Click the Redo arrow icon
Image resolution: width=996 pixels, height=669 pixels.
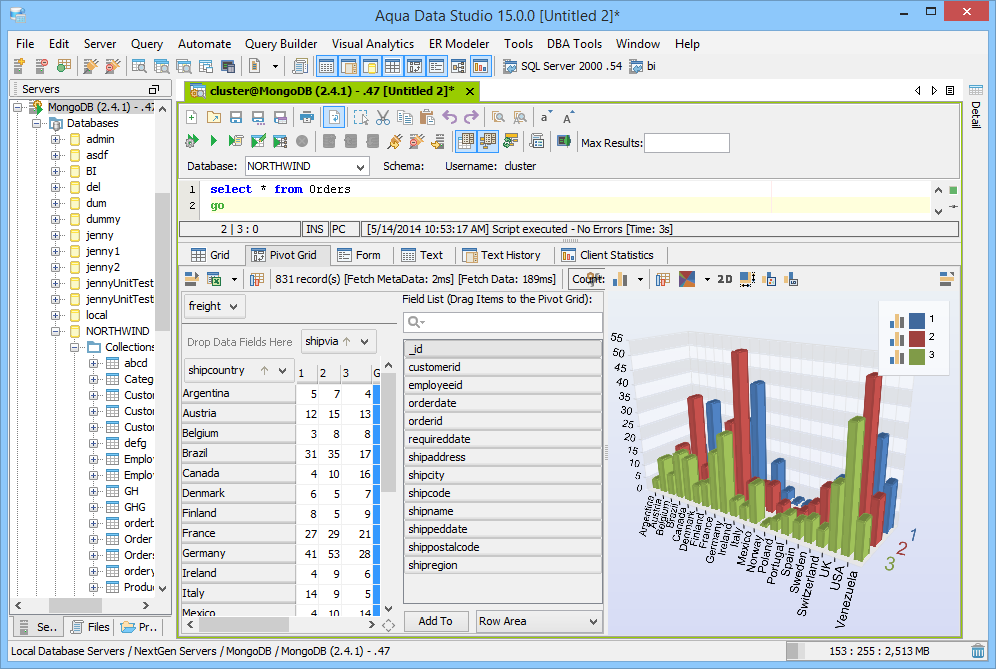click(x=471, y=117)
